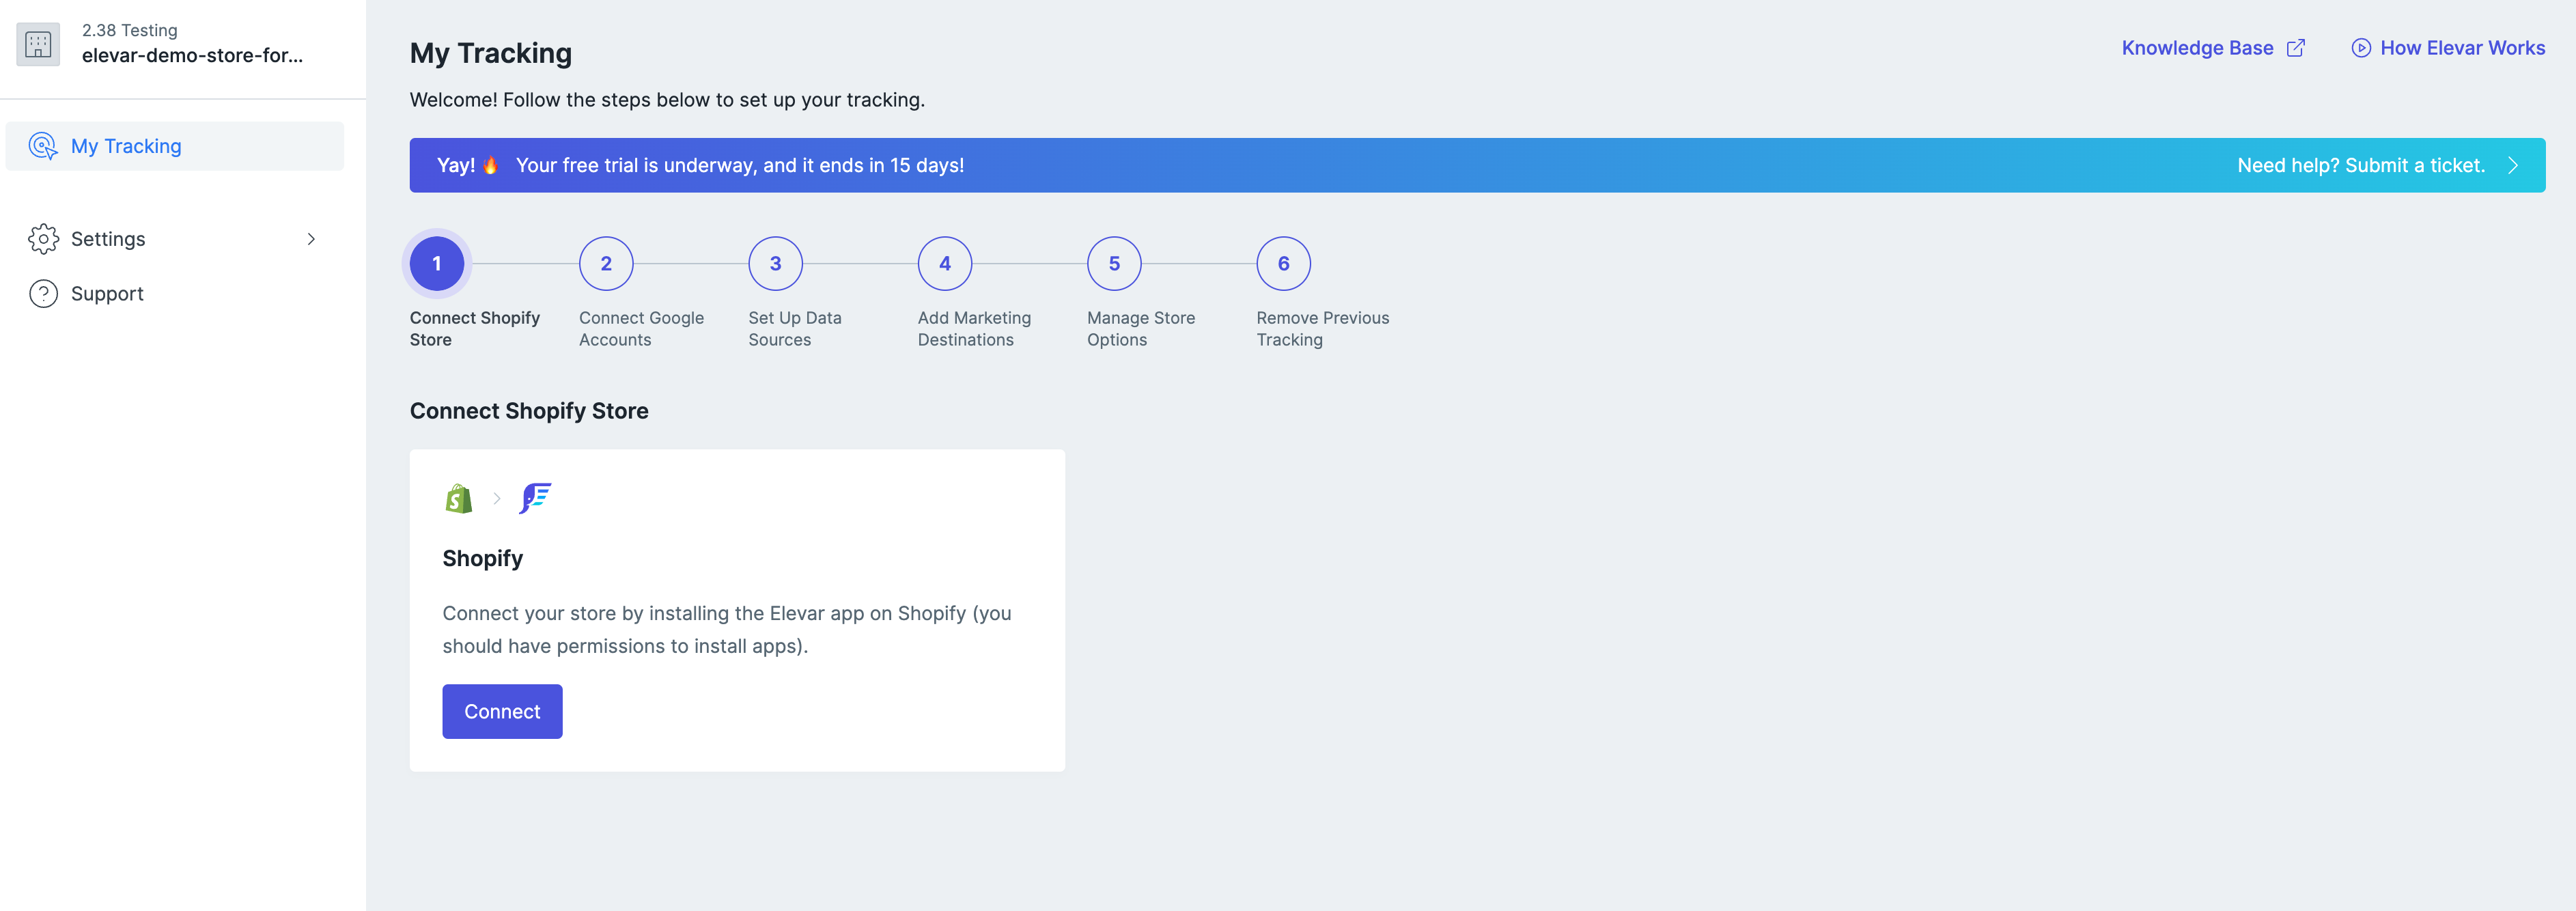Select step 1 Connect Shopify Store
The image size is (2576, 911).
[437, 264]
